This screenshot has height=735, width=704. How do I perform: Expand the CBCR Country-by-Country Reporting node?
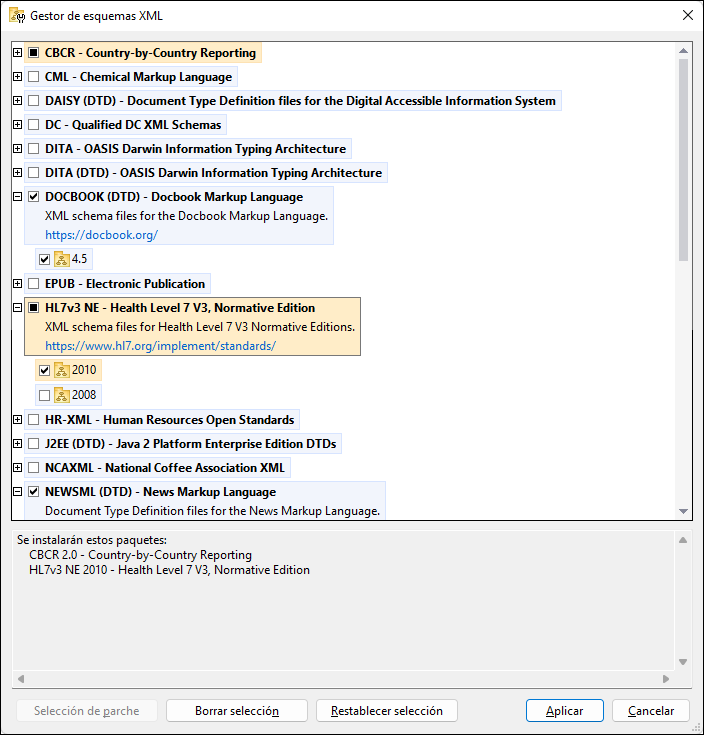click(18, 53)
